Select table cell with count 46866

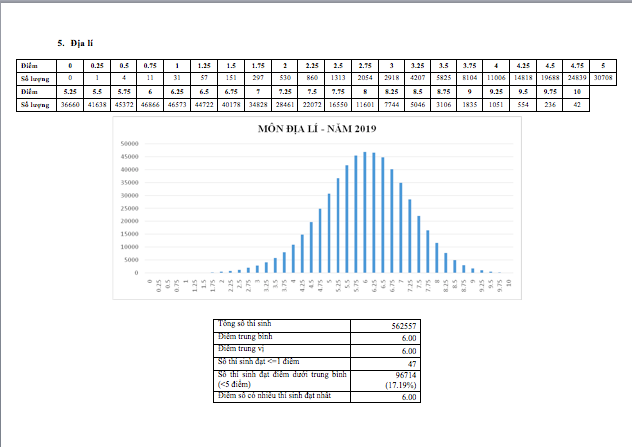150,105
